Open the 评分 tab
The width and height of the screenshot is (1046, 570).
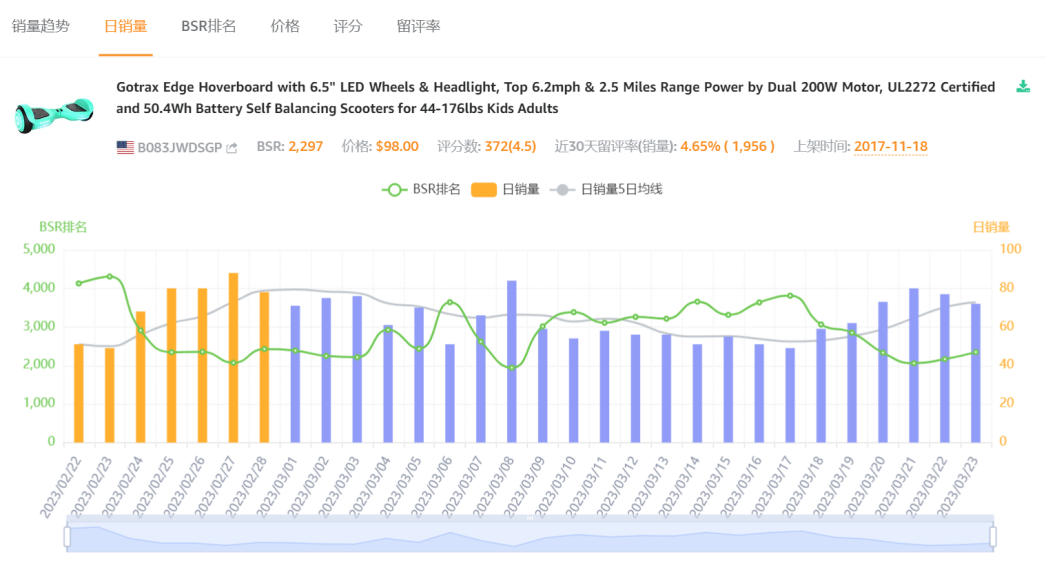(x=348, y=26)
